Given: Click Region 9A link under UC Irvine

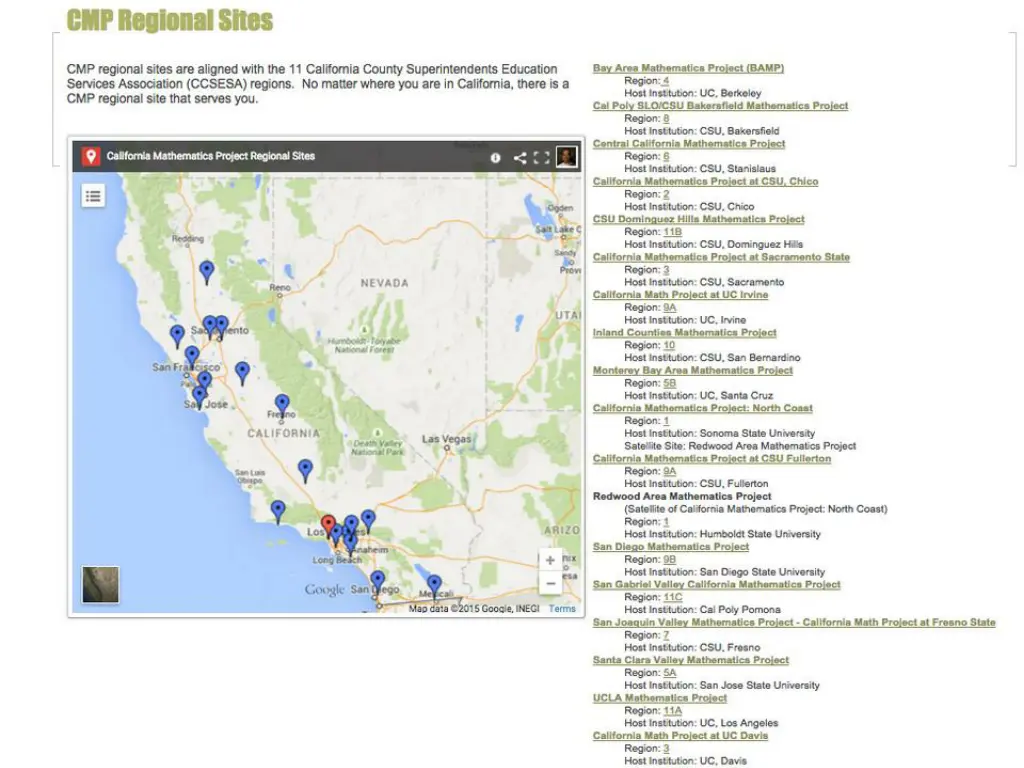Looking at the screenshot, I should 669,308.
